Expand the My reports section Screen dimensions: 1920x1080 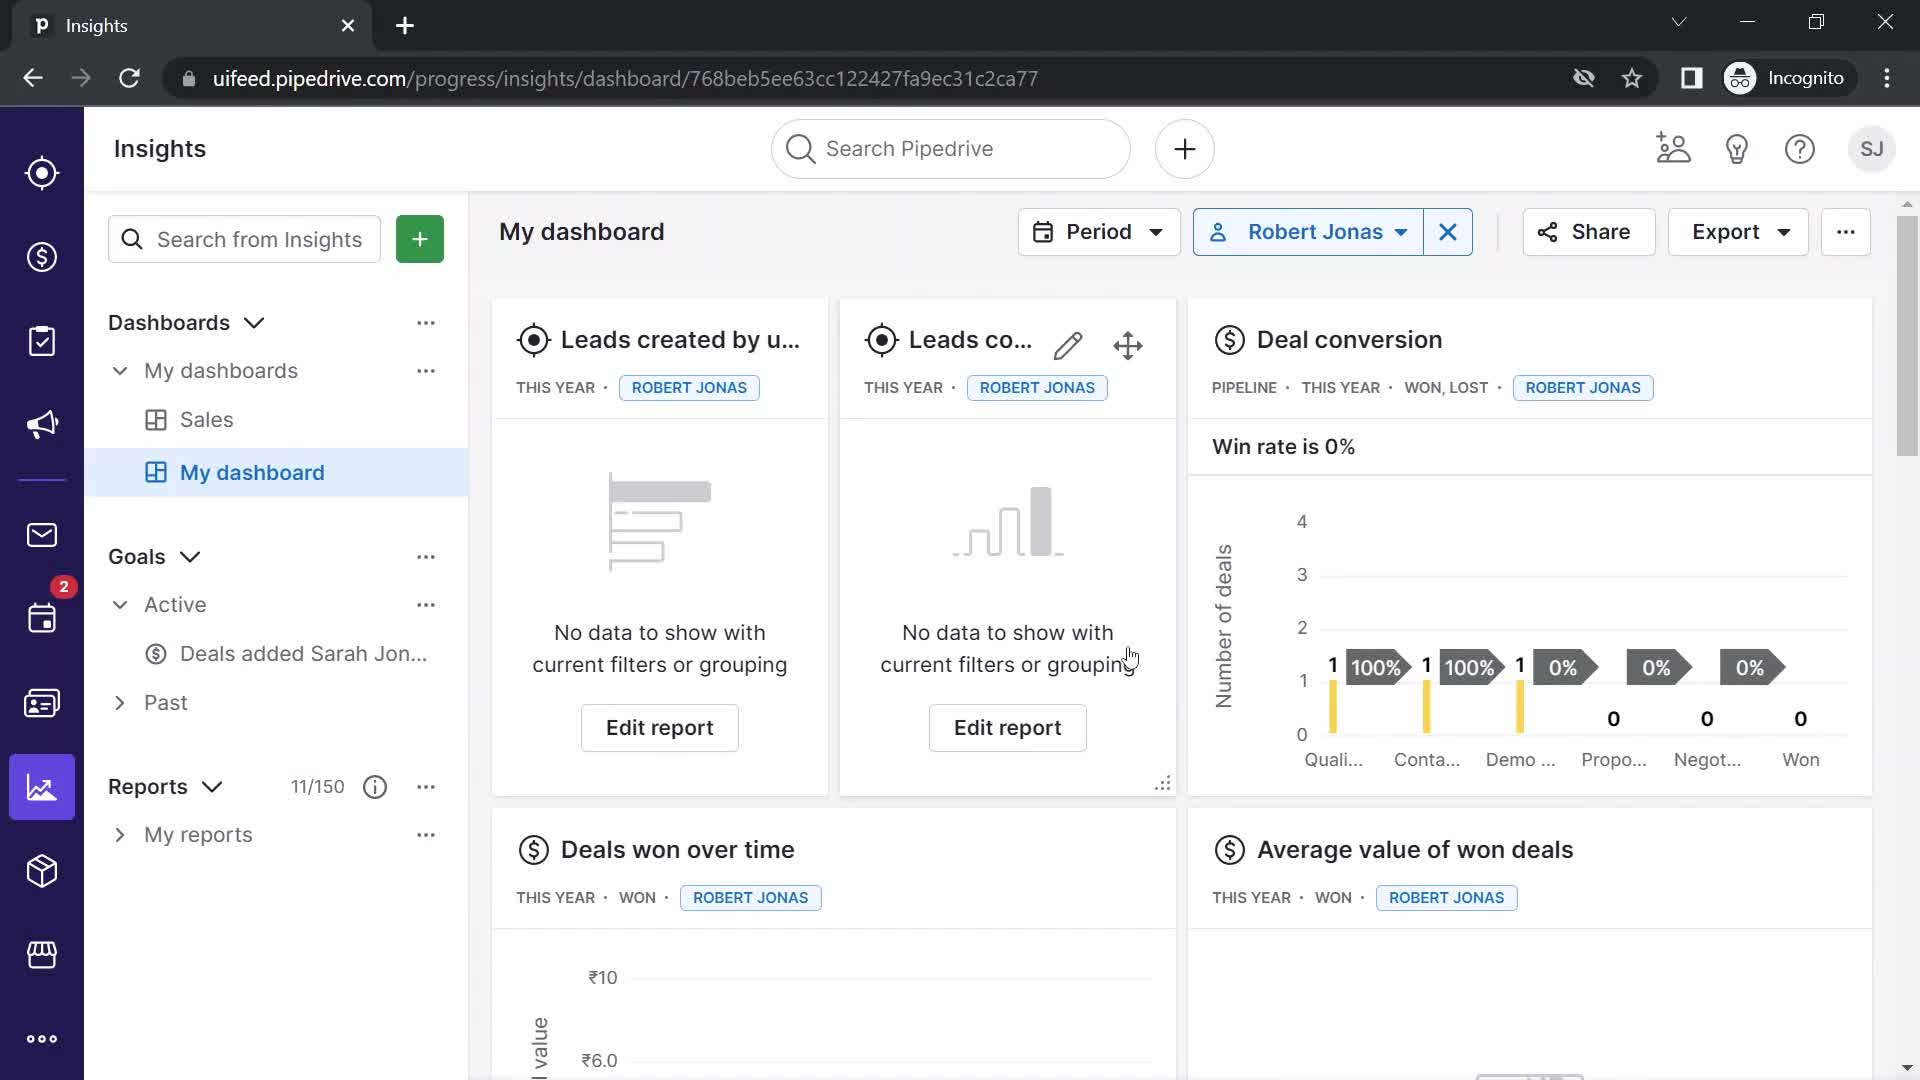(x=120, y=835)
